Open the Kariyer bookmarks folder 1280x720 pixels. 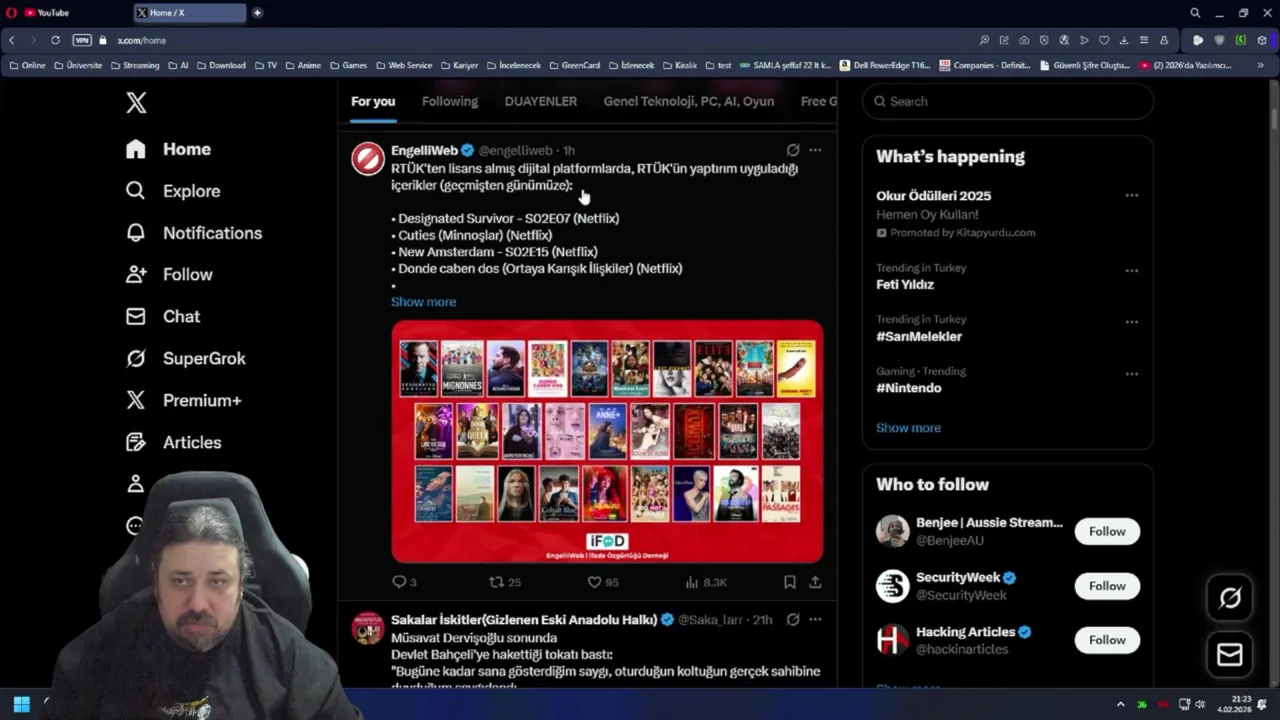[459, 65]
